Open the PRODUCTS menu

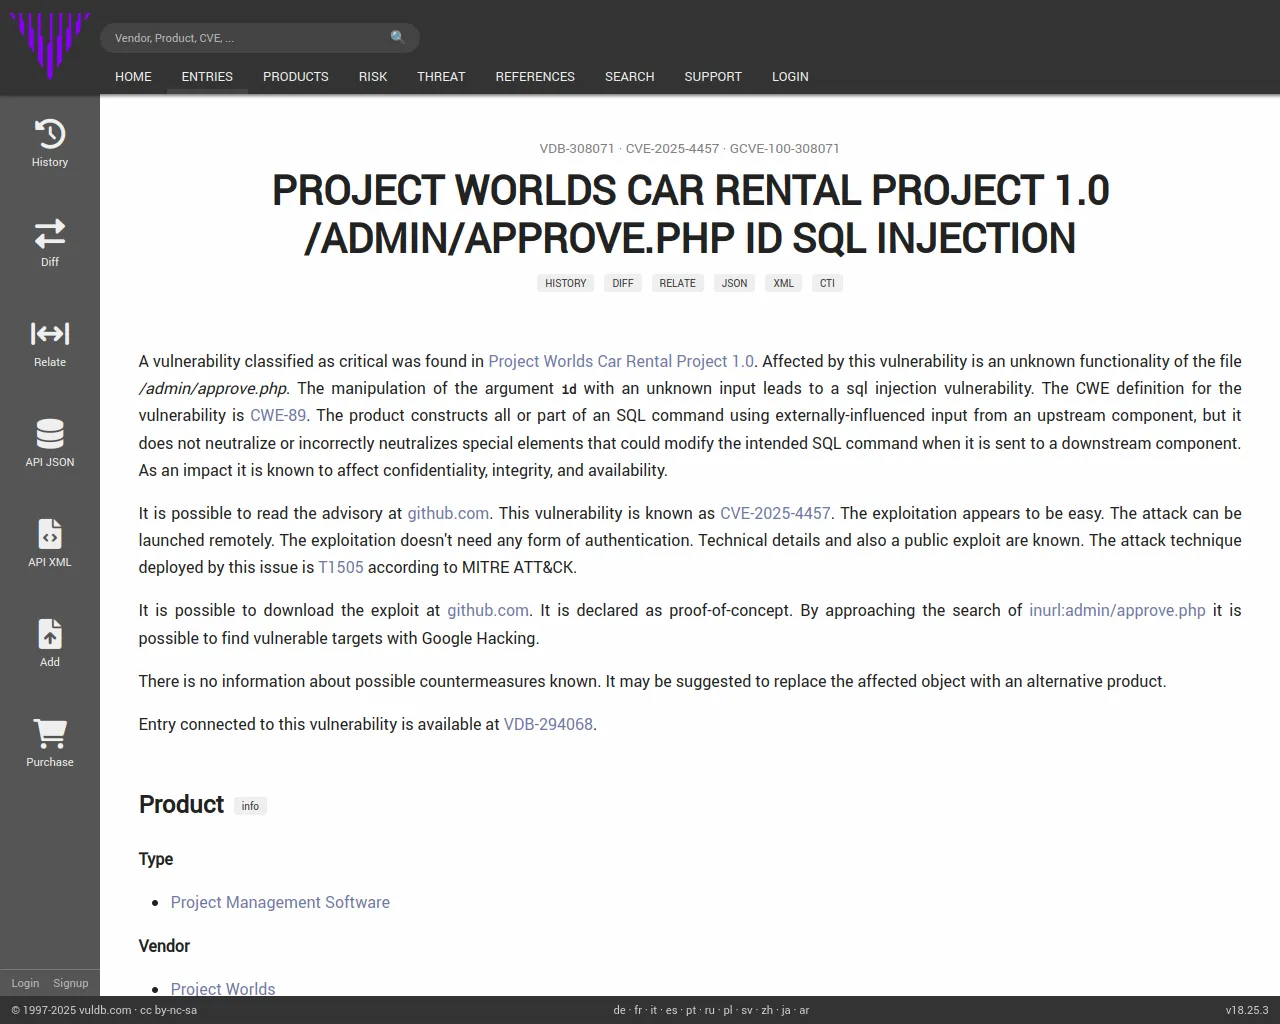296,76
